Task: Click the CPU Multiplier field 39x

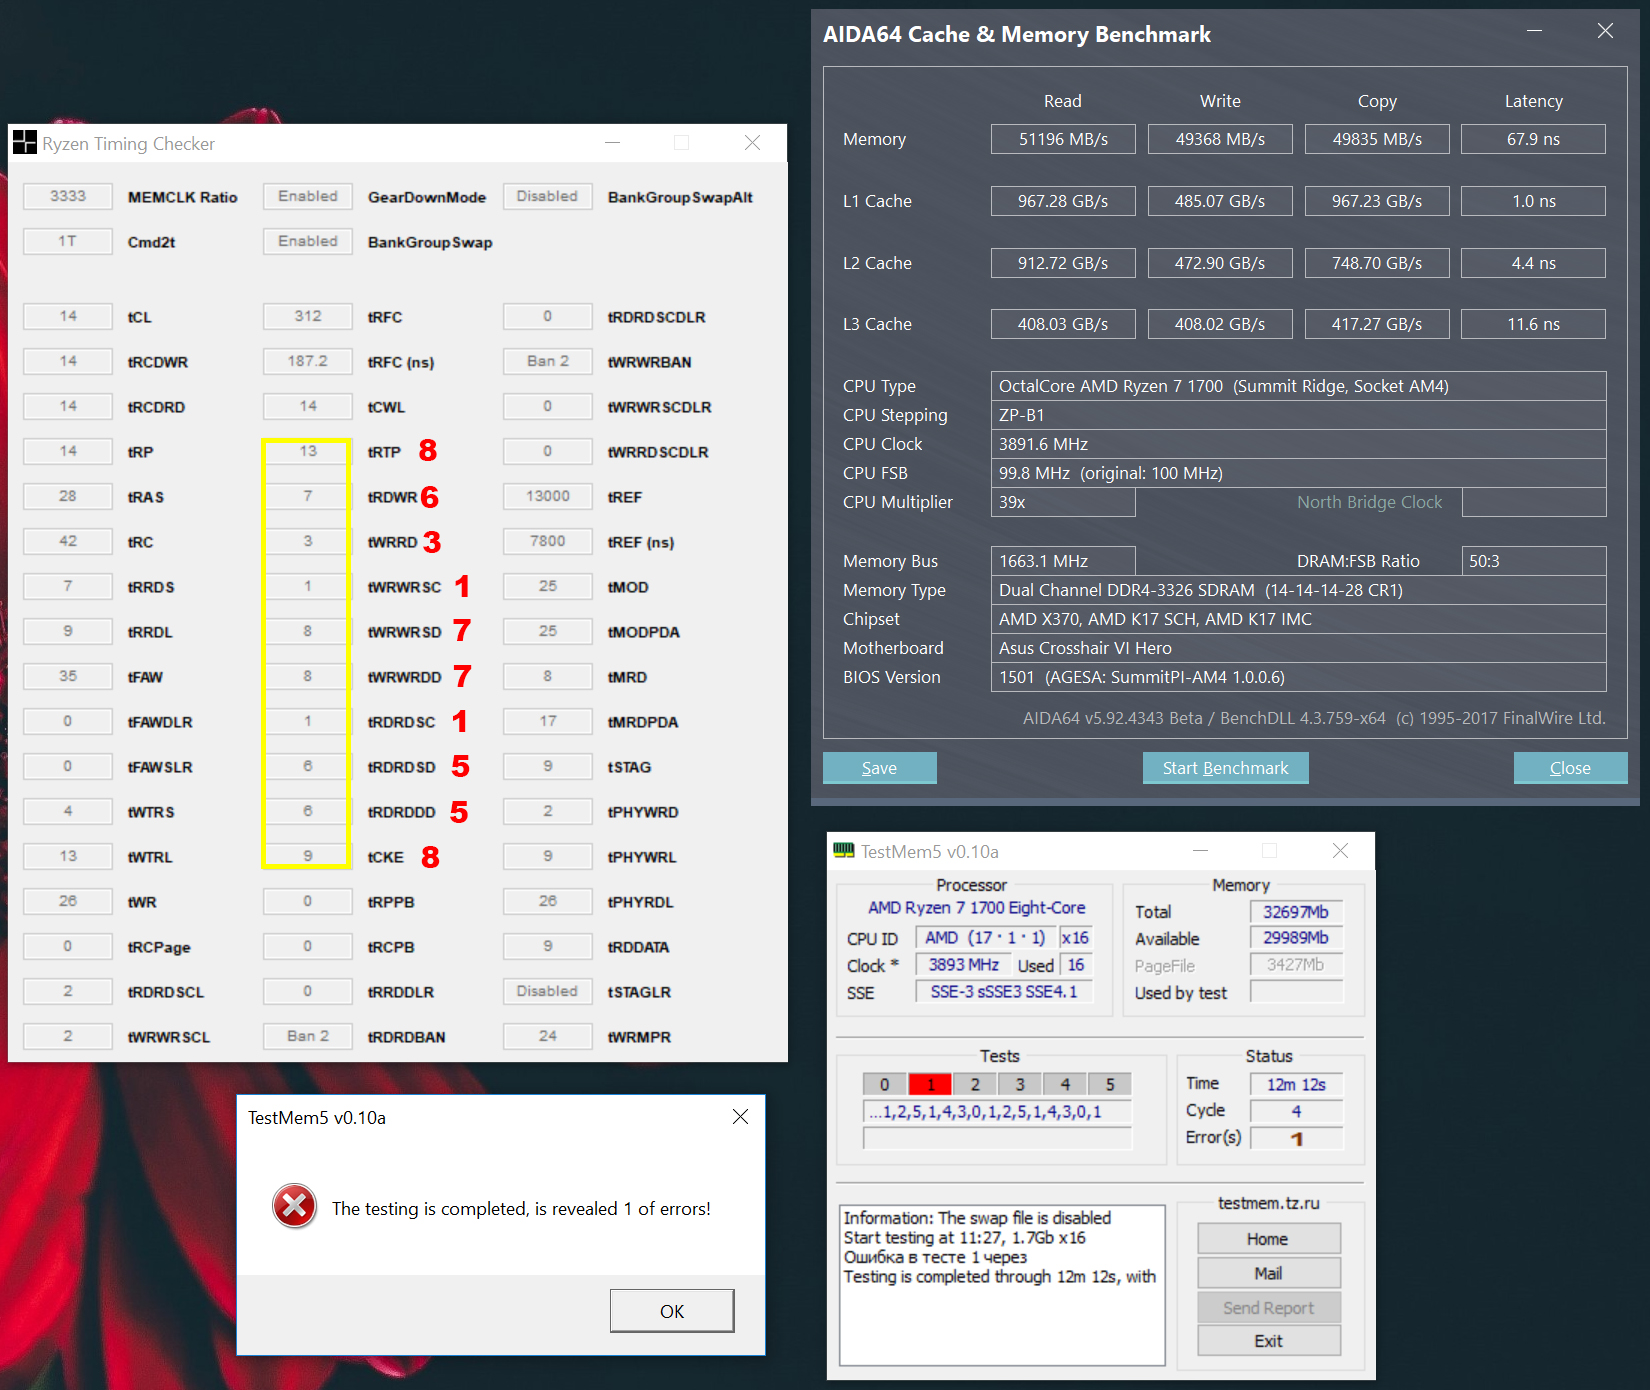Action: click(1063, 502)
